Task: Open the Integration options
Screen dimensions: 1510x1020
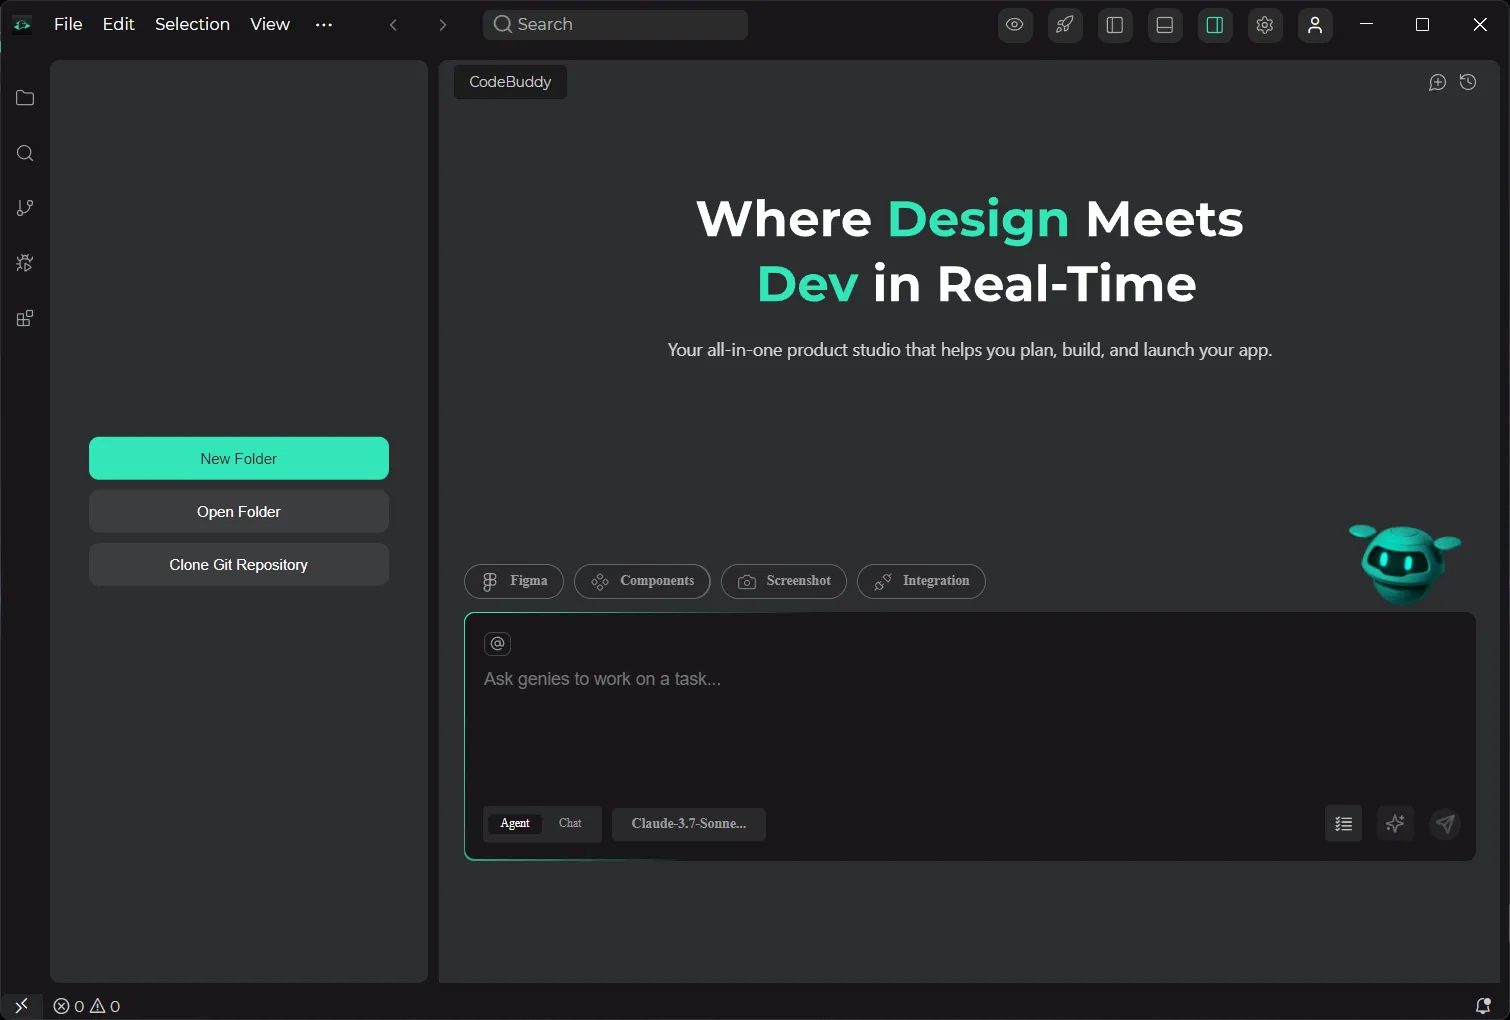Action: click(x=920, y=581)
